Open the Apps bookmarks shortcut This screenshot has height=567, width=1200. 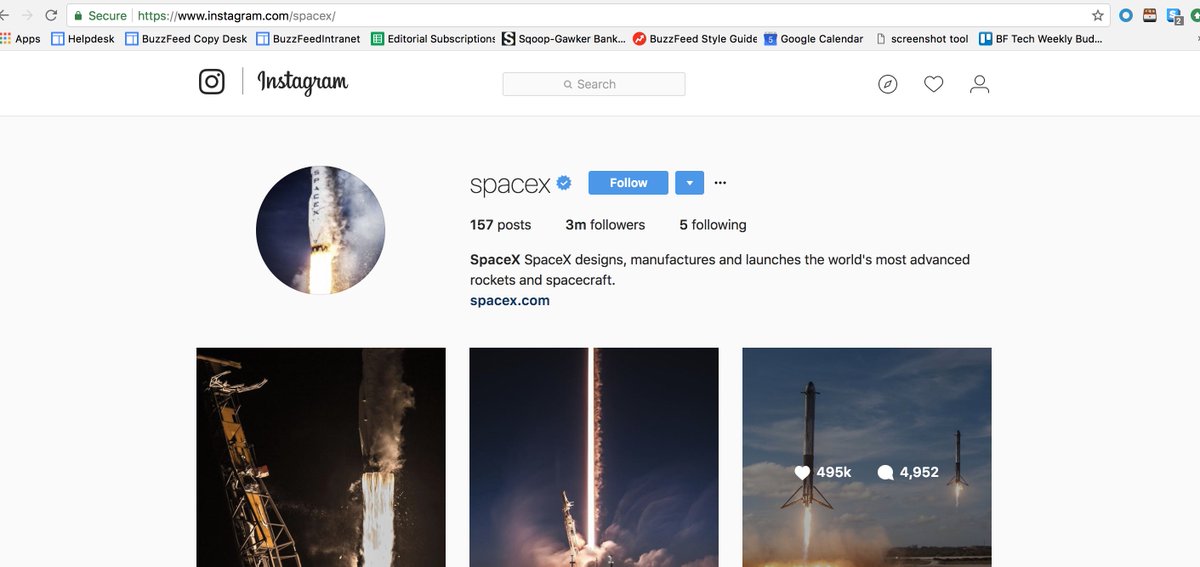[x=21, y=39]
